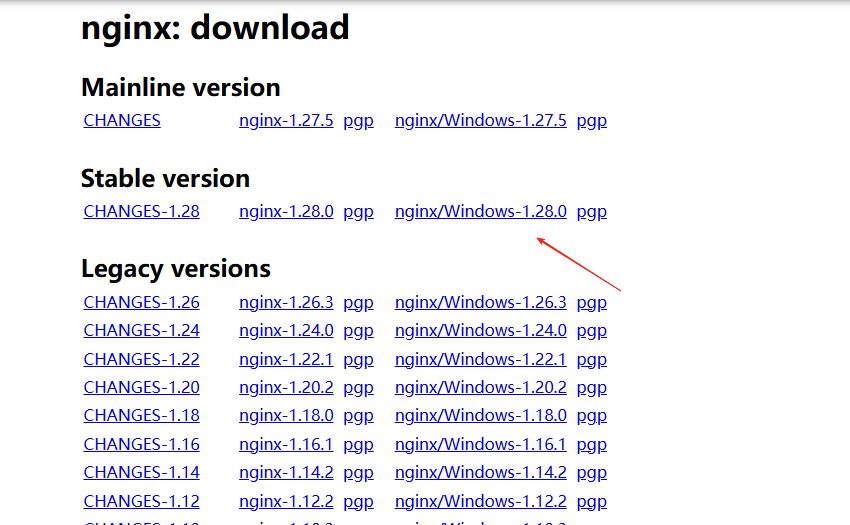Screen dimensions: 850x525
Task: Open CHANGES-1.24 link
Action: coord(141,330)
